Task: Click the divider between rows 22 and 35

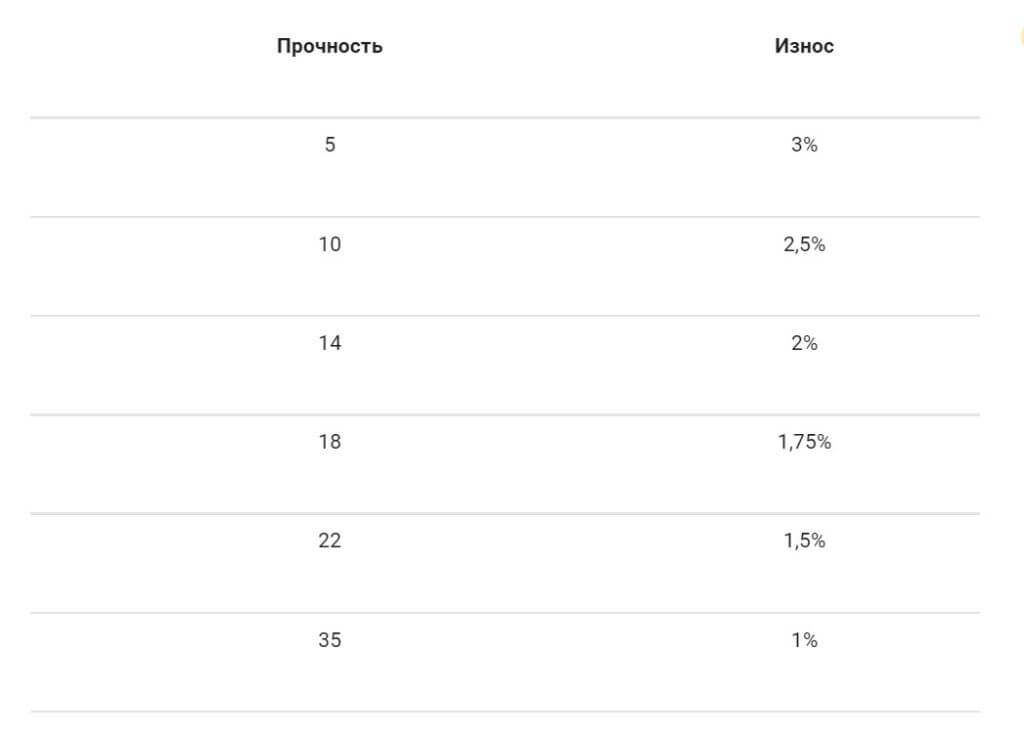Action: [x=505, y=613]
